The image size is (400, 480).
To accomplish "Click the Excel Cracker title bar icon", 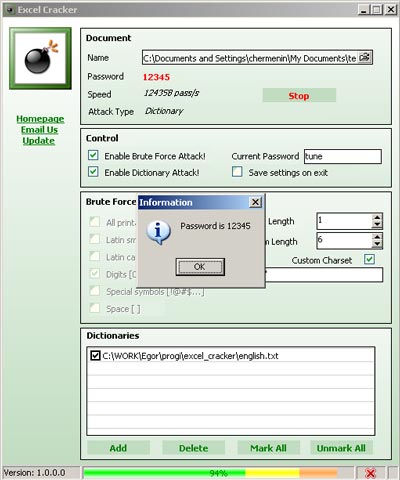I will click(x=11, y=10).
